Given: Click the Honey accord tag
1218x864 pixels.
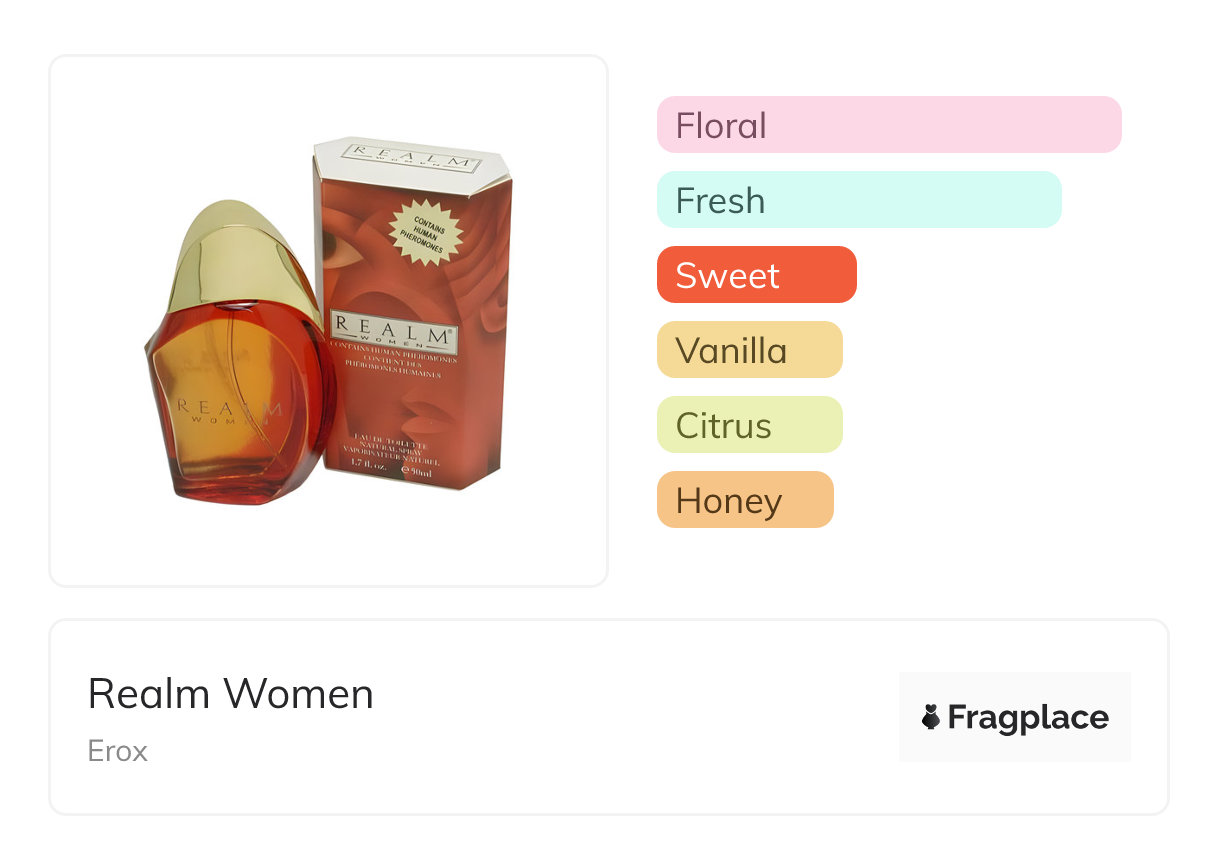Looking at the screenshot, I should click(744, 500).
